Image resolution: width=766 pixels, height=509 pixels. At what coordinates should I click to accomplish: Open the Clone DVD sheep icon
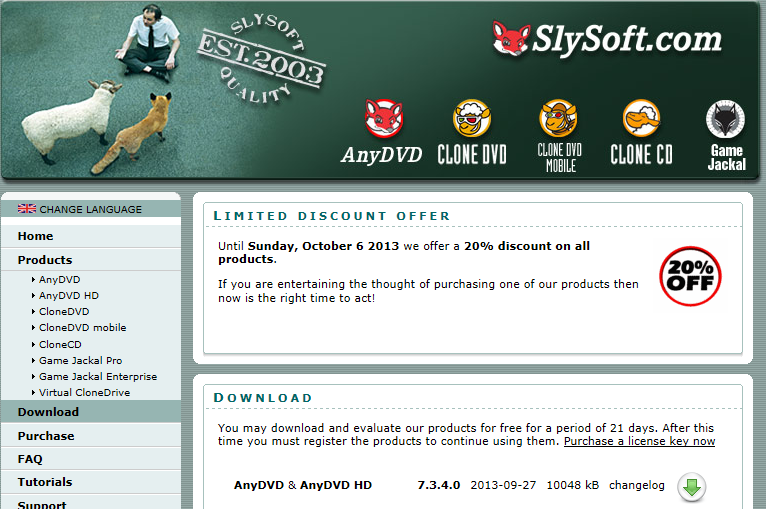tap(471, 118)
